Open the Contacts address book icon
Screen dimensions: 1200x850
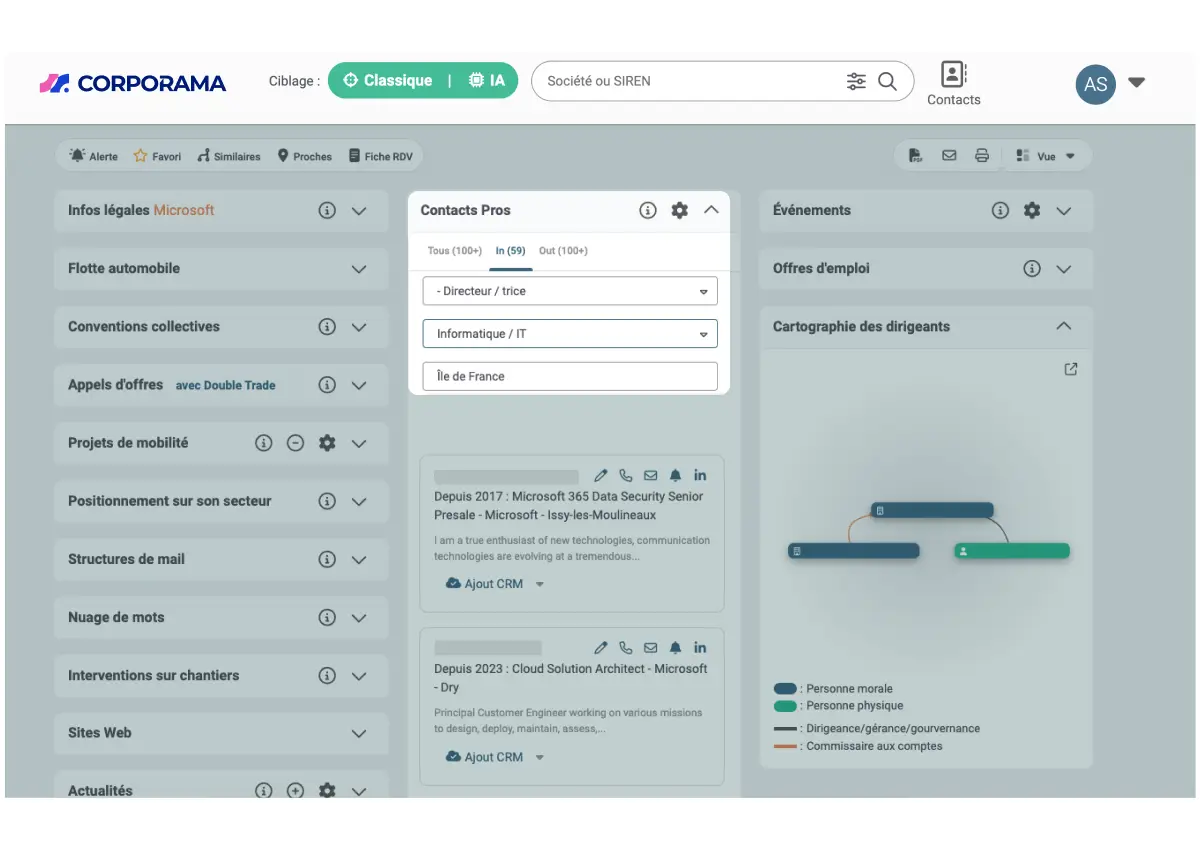click(953, 74)
